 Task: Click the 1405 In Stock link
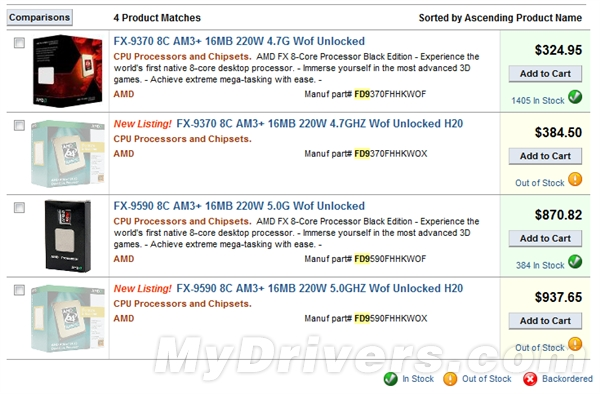pos(538,101)
